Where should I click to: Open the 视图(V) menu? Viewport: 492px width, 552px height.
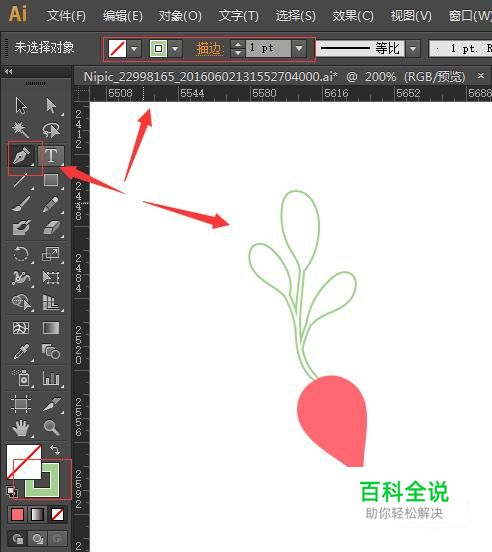411,16
